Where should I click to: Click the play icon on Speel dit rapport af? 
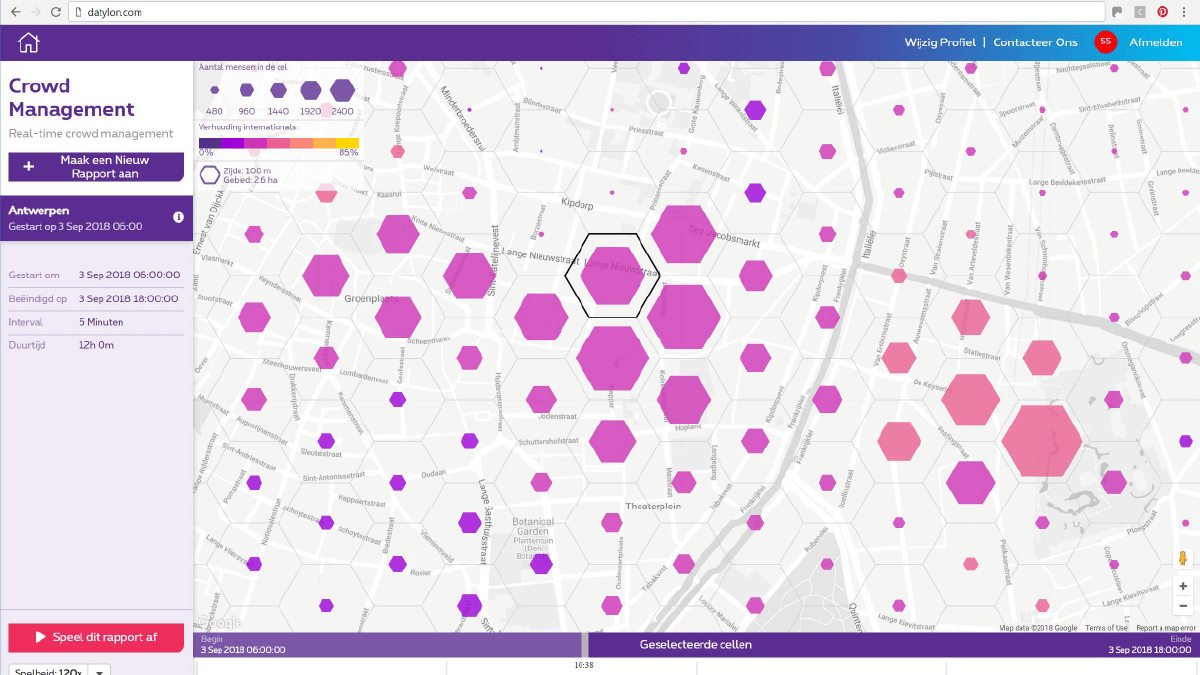tap(42, 637)
